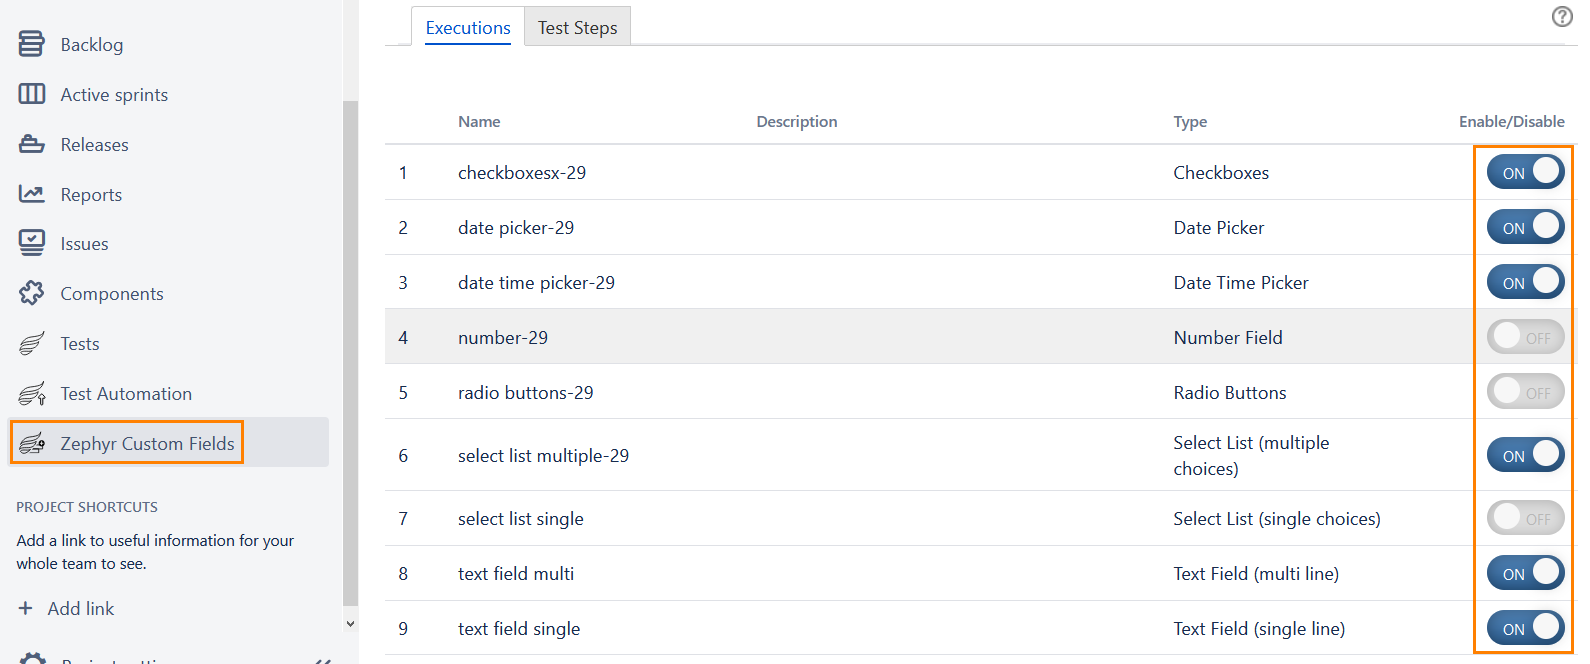The height and width of the screenshot is (664, 1590).
Task: Switch to the Test Steps tab
Action: [x=577, y=28]
